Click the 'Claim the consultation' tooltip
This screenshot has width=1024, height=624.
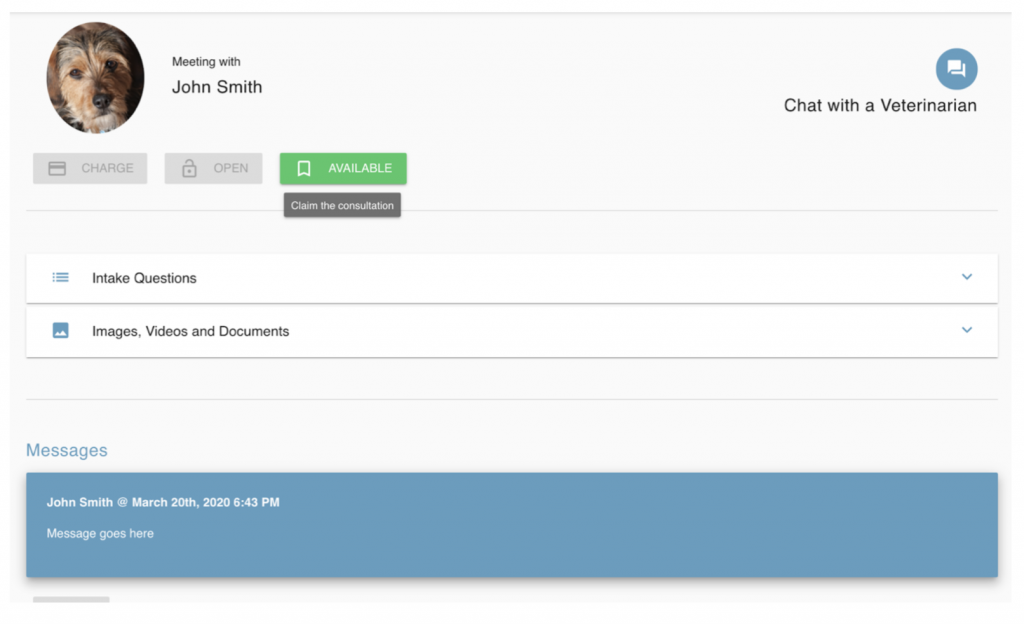click(x=342, y=205)
